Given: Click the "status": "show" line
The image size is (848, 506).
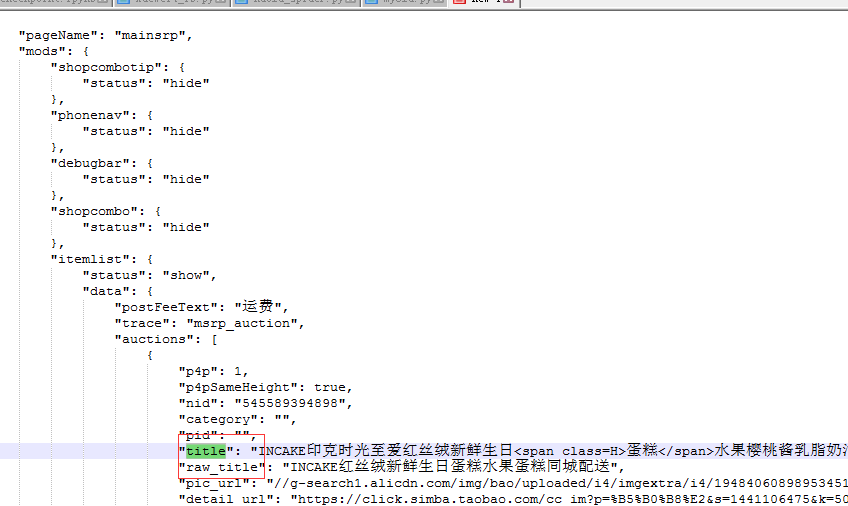Looking at the screenshot, I should [149, 276].
